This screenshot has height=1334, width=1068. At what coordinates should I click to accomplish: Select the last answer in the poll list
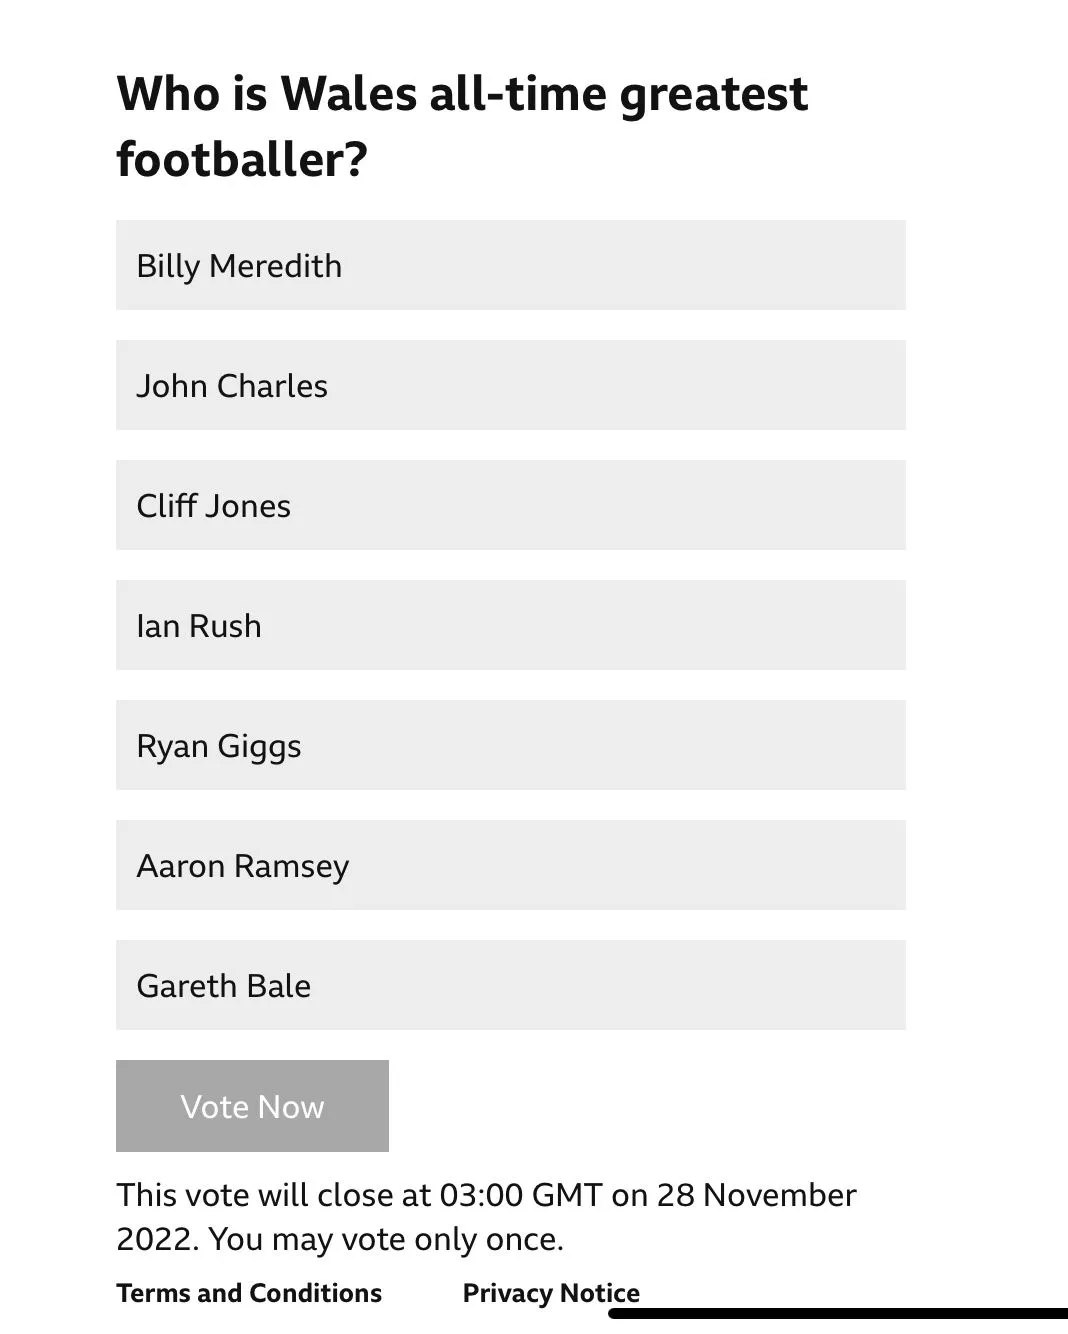(510, 985)
